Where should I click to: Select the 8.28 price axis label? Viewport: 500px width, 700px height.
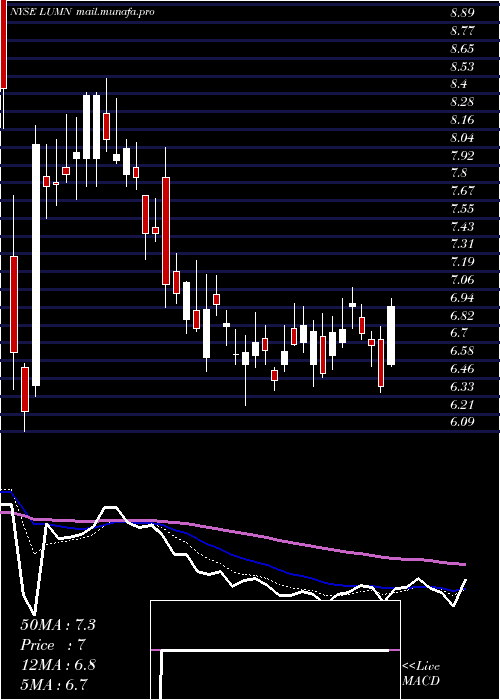pos(462,102)
